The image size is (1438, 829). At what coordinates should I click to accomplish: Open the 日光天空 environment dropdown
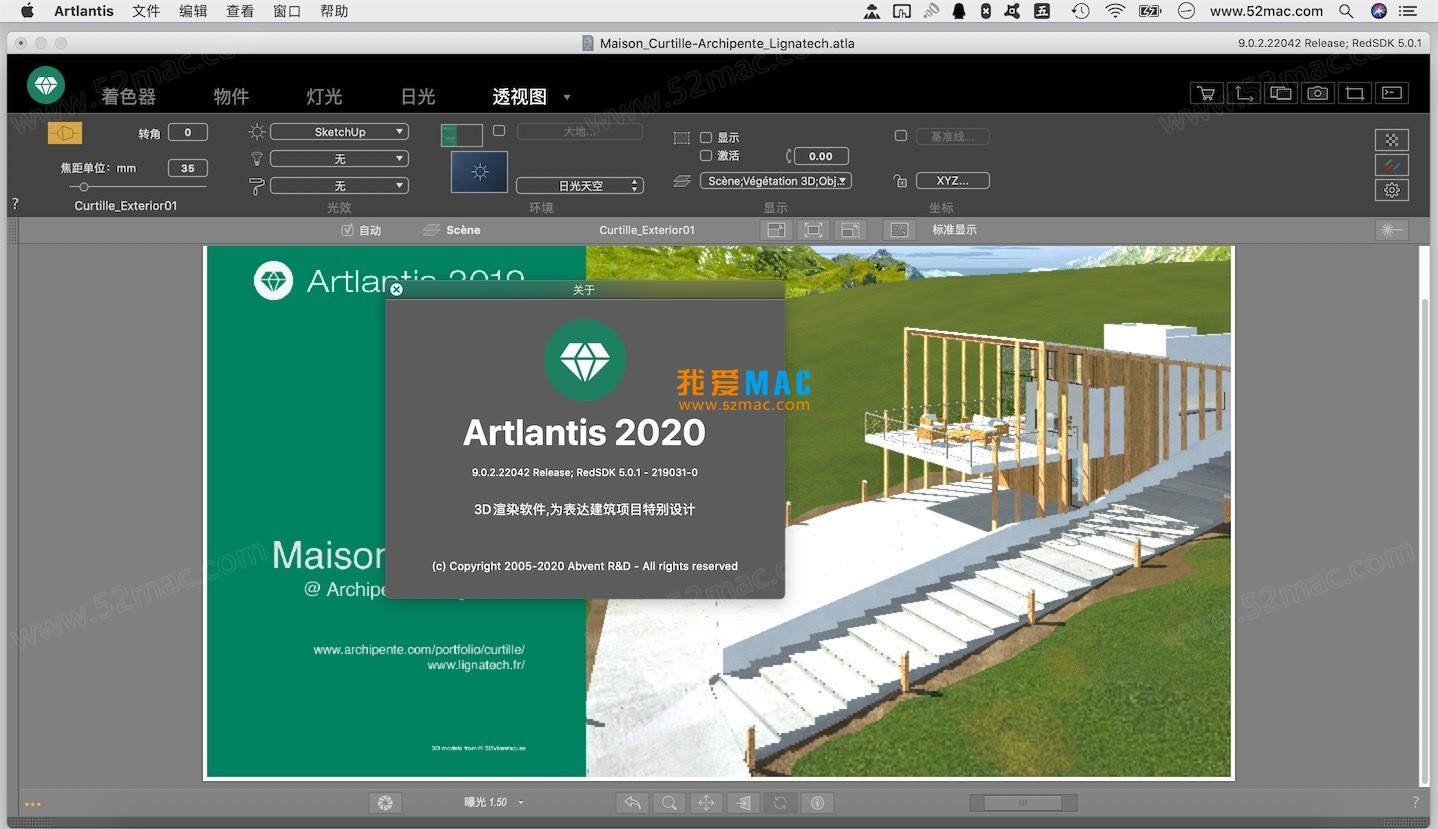[580, 186]
